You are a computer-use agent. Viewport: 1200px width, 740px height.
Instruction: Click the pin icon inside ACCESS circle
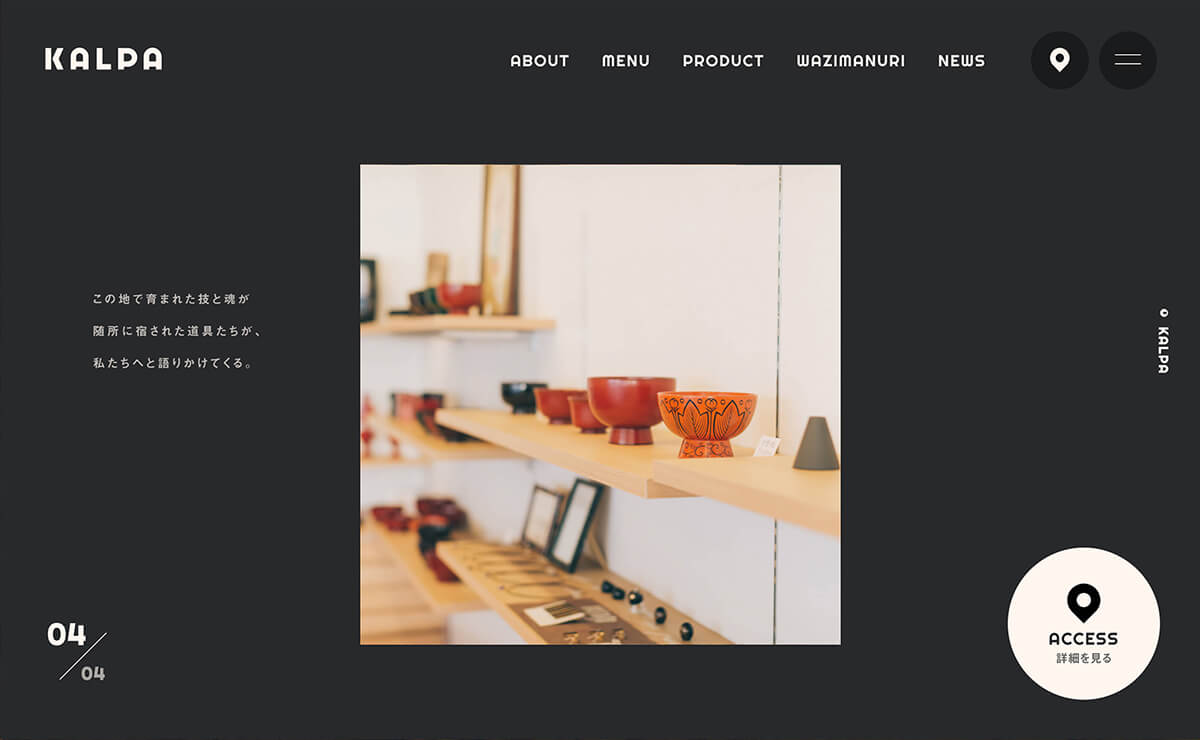pos(1083,603)
